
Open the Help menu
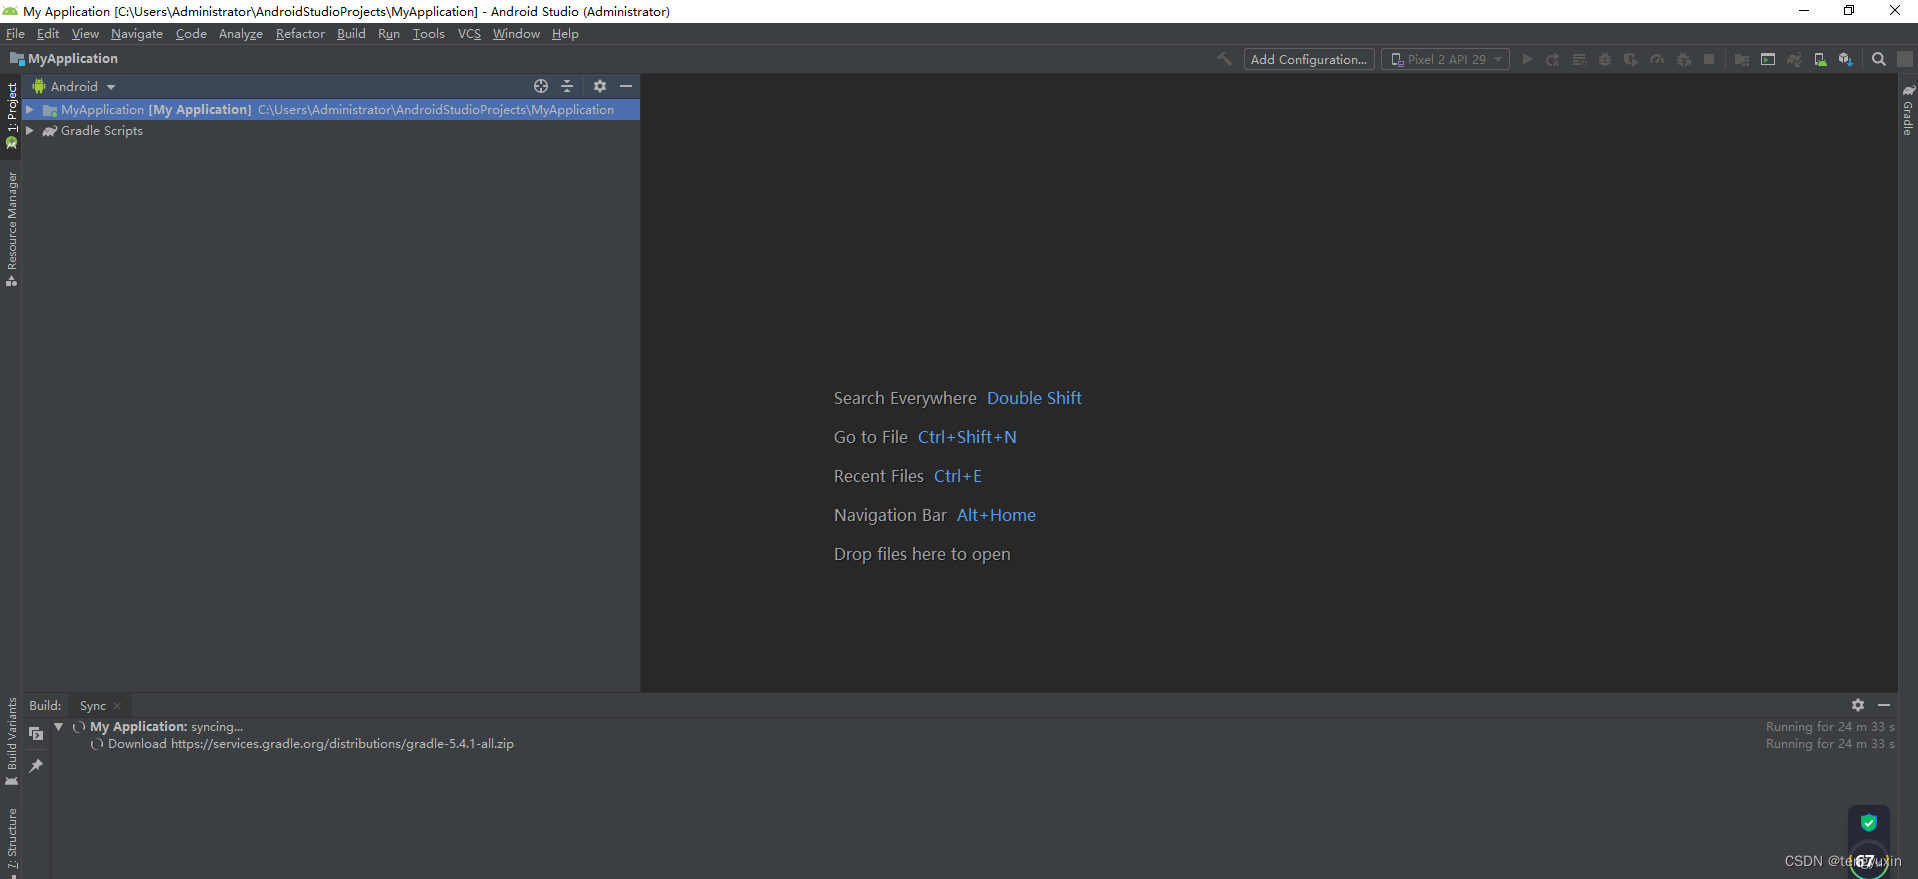[x=565, y=34]
